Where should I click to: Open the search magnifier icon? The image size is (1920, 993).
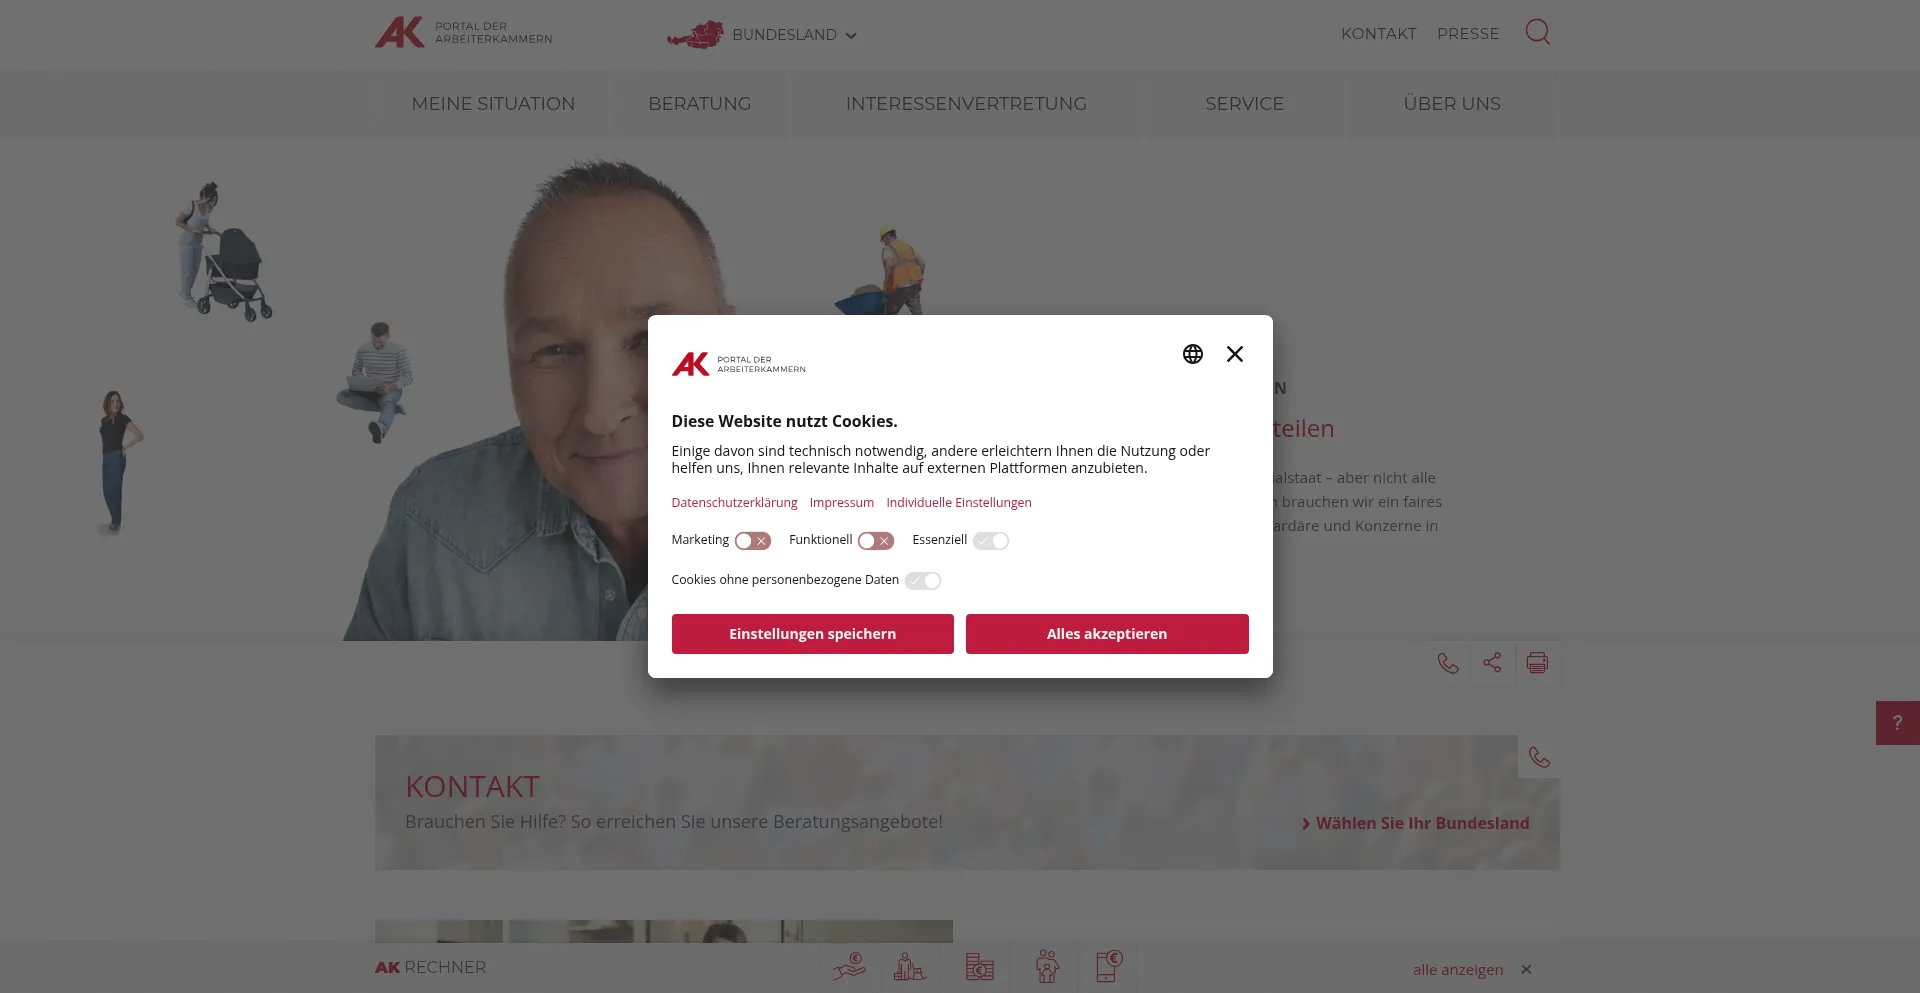pos(1537,32)
